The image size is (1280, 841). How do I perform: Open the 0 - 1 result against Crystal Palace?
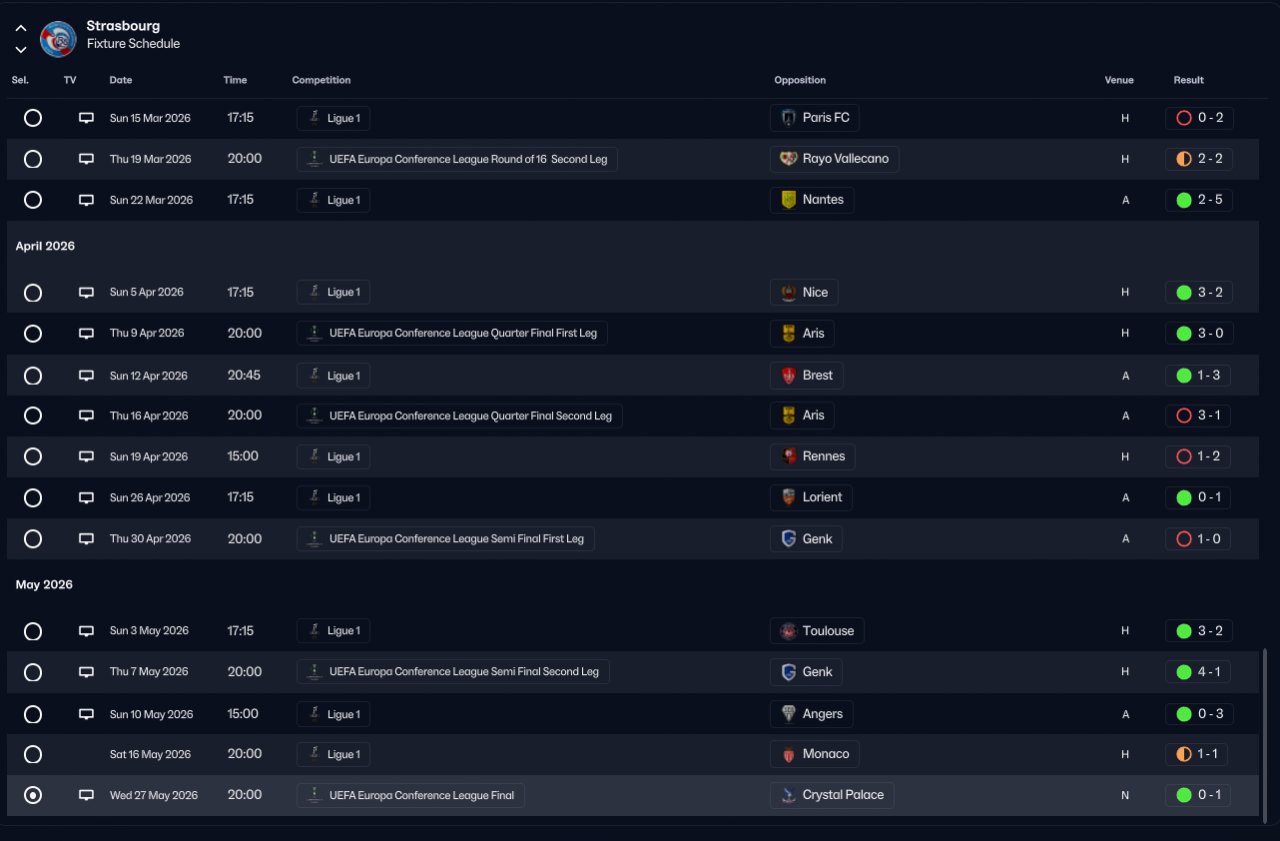click(x=1198, y=795)
